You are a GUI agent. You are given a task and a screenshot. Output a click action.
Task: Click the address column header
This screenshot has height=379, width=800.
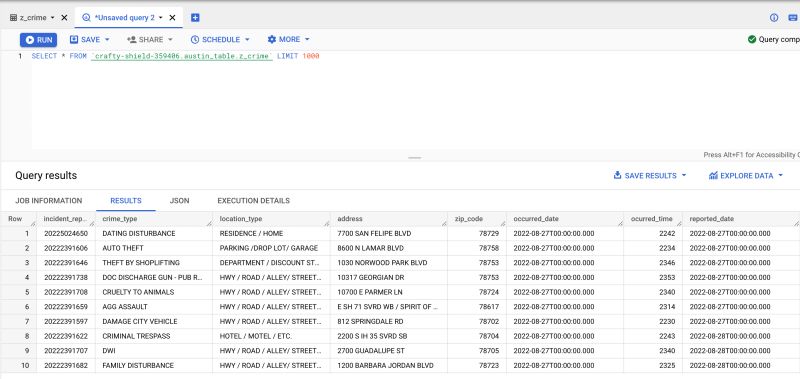[389, 219]
